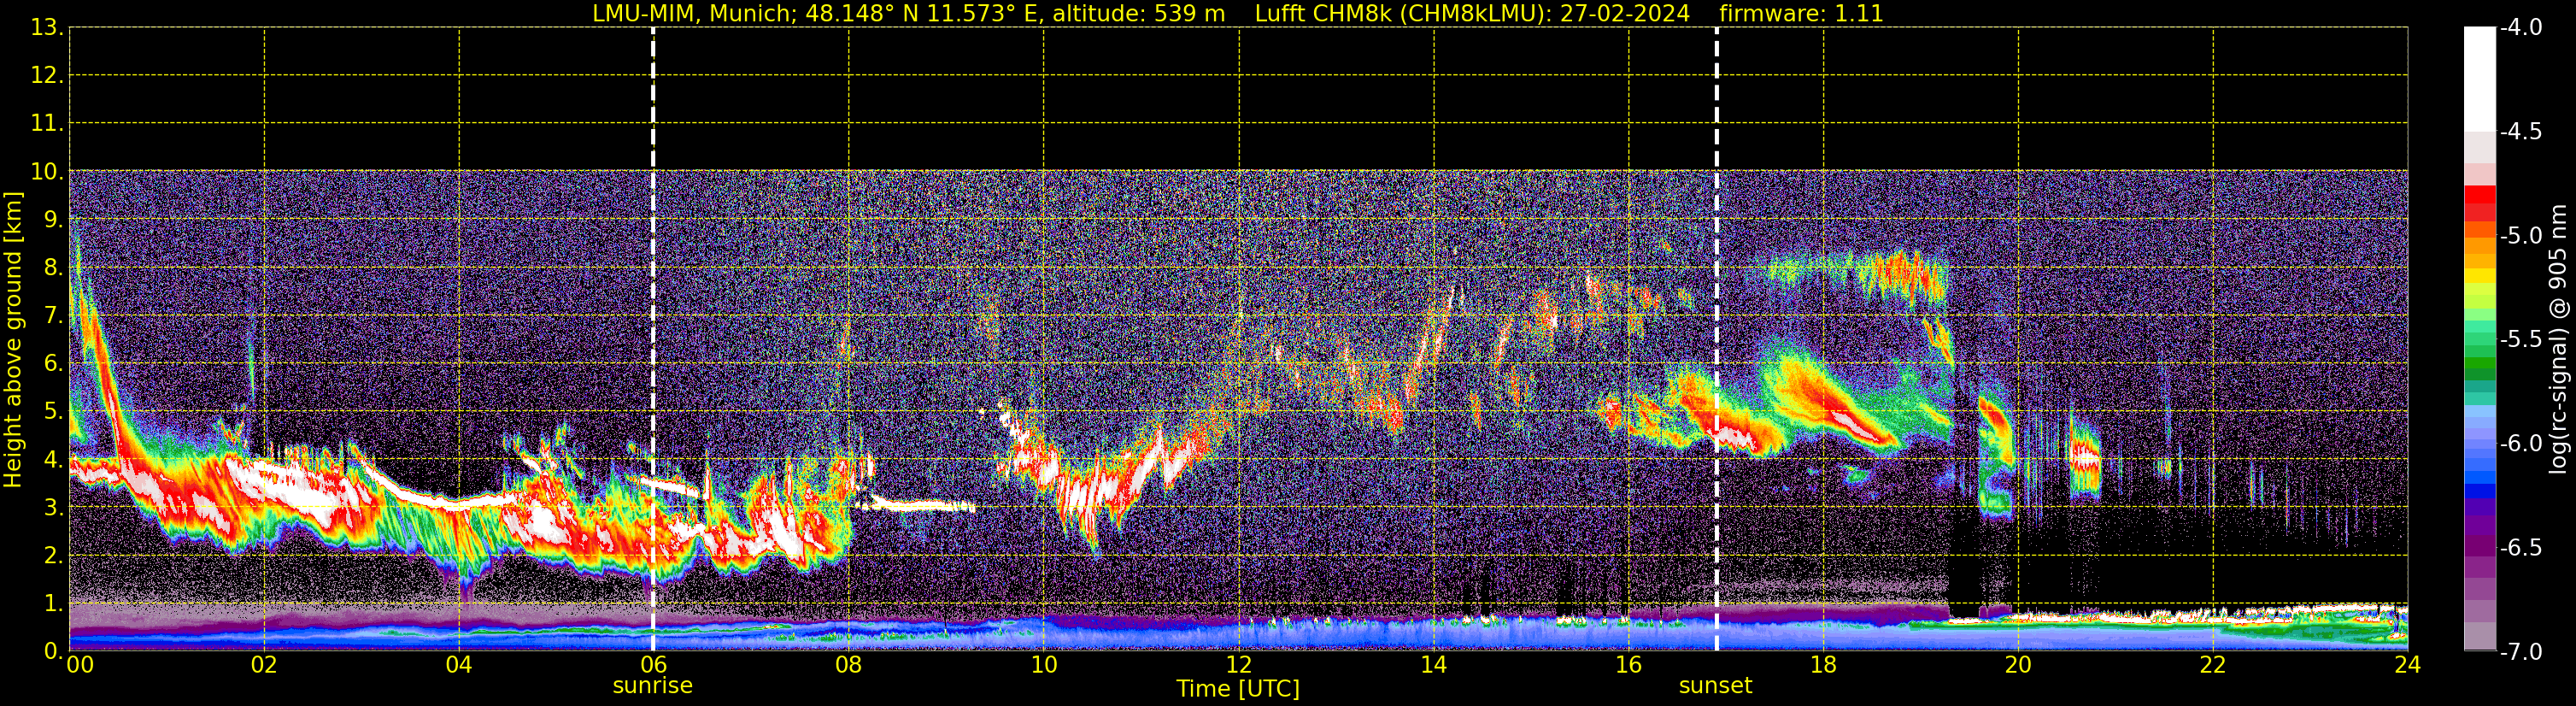Click the colorbar tick label -7.0
This screenshot has height=706, width=2576.
coord(2521,652)
